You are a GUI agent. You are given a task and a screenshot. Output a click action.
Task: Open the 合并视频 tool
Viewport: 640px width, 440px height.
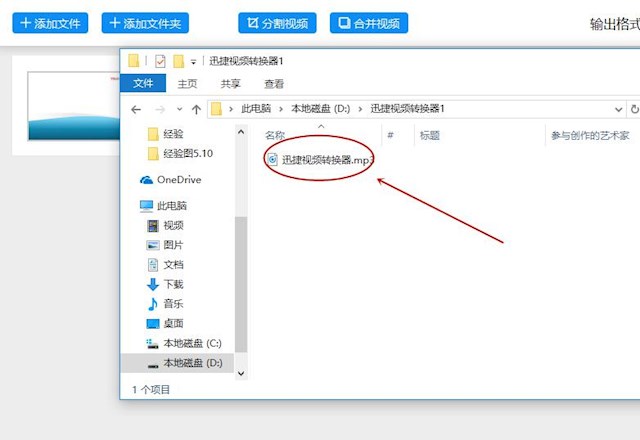[369, 23]
